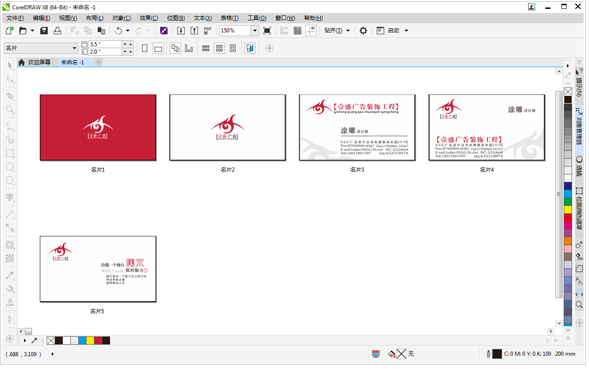This screenshot has width=589, height=369.
Task: Click the Print icon
Action: coord(57,31)
